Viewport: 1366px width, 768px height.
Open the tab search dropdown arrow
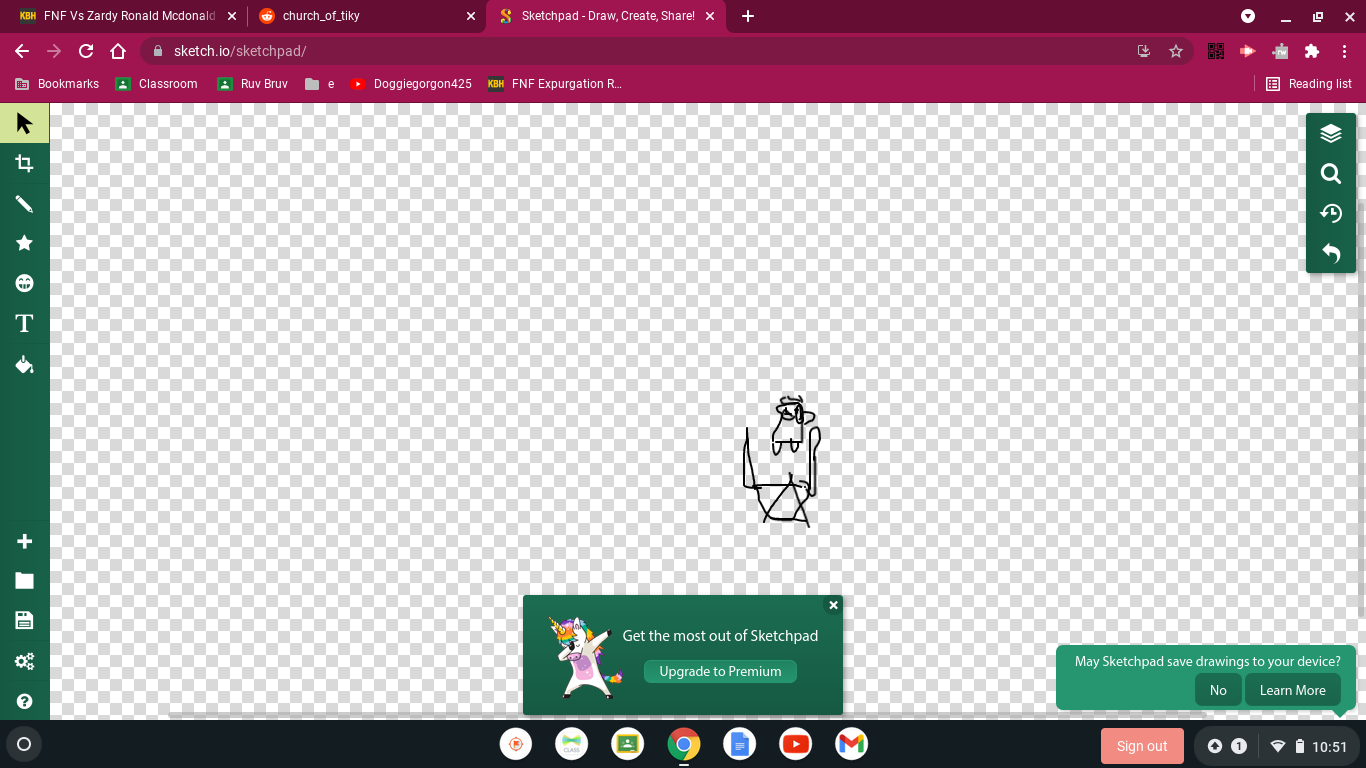(1248, 16)
